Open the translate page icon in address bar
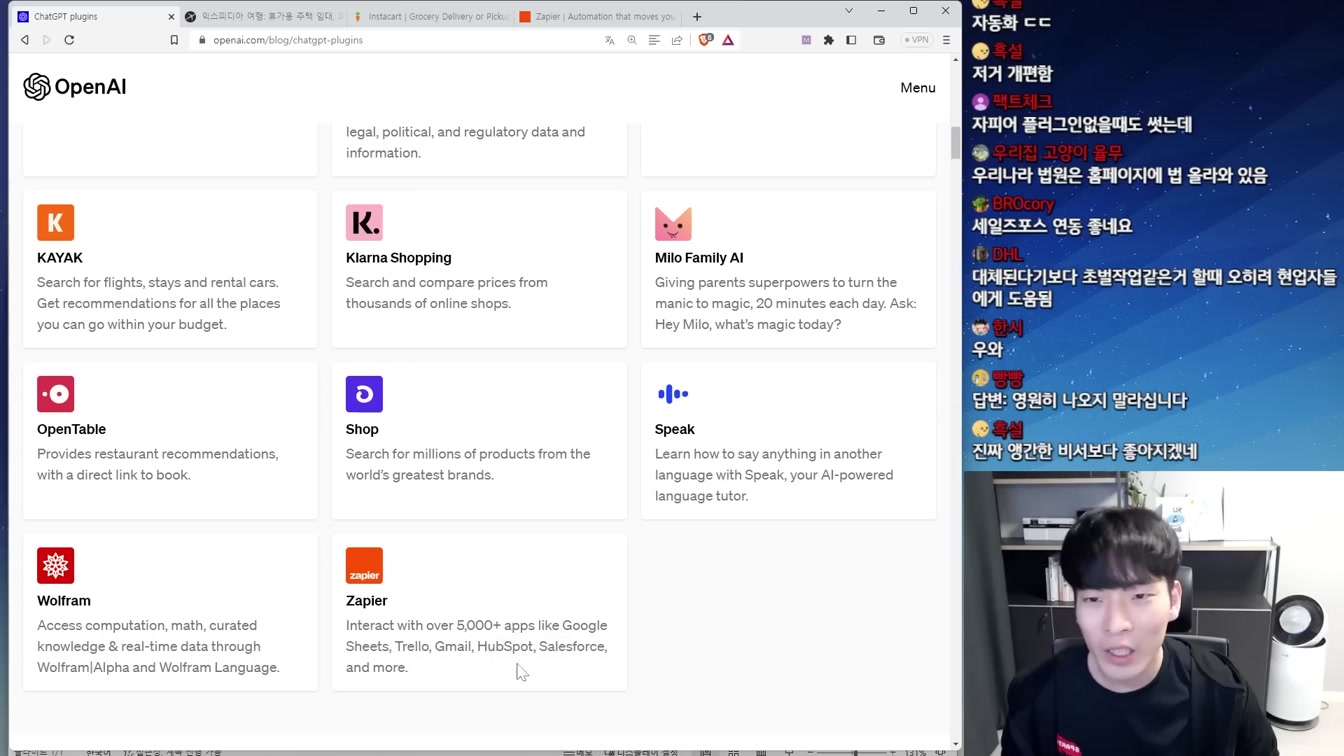Screen dimensions: 1344x756 pos(610,40)
